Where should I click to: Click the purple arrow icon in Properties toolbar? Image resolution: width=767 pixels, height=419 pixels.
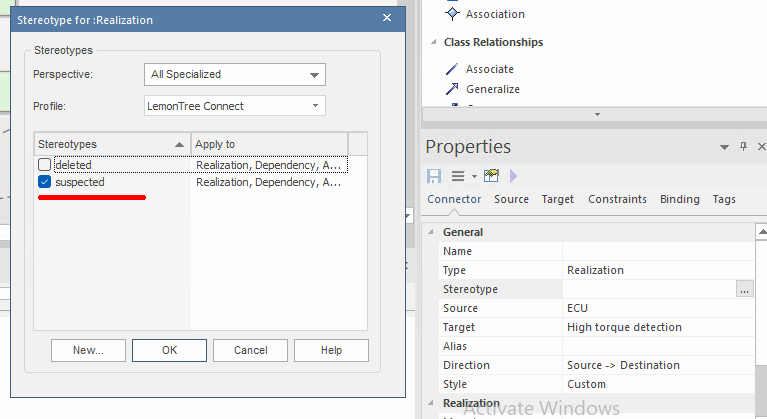tap(513, 176)
